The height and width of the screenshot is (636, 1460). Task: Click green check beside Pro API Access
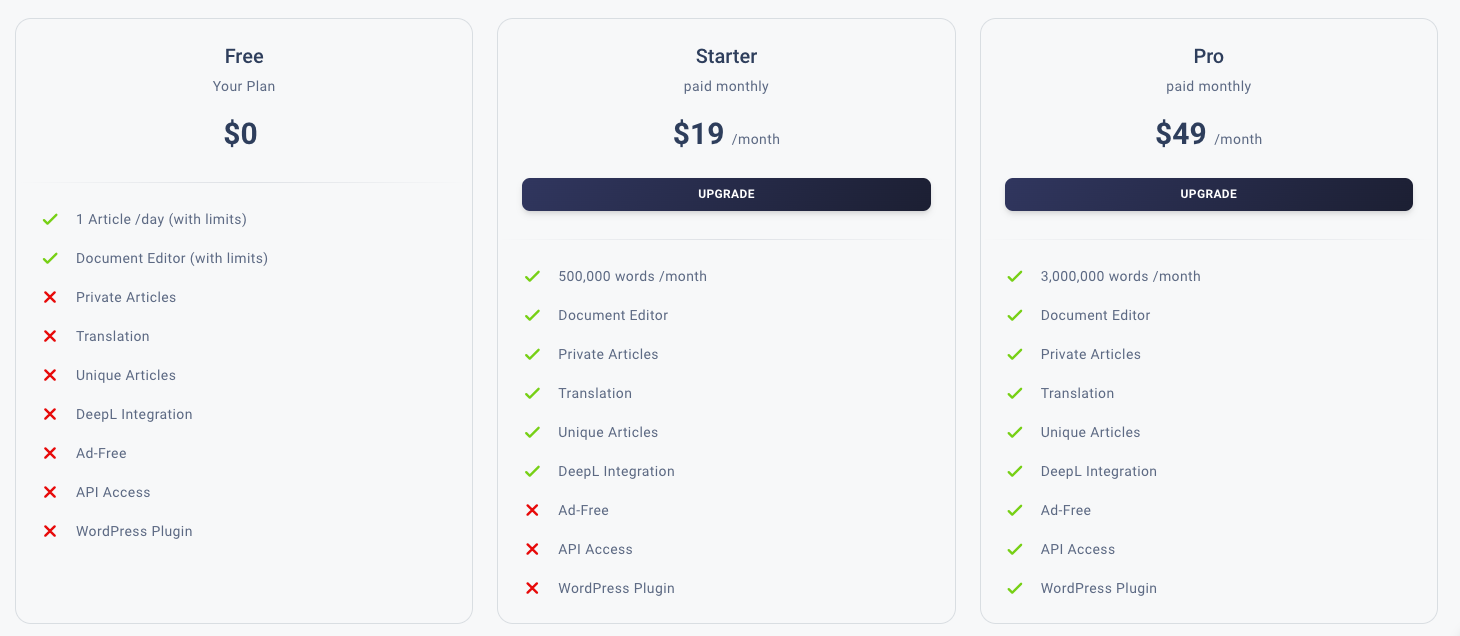1015,549
